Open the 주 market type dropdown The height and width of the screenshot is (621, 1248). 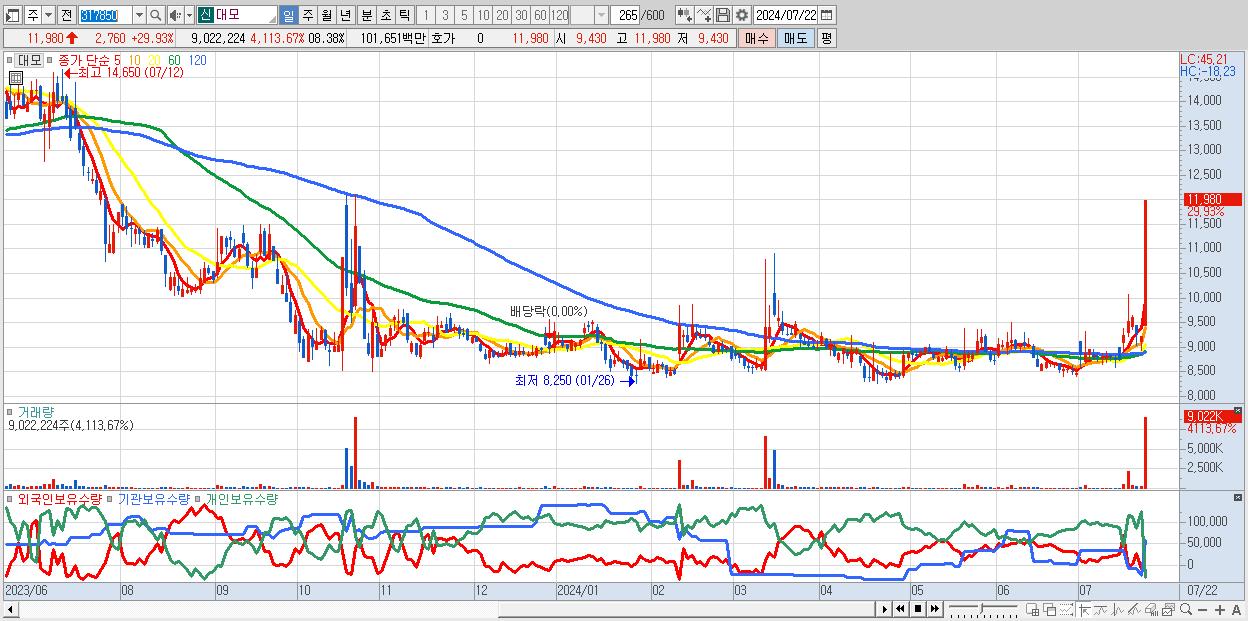coord(49,15)
